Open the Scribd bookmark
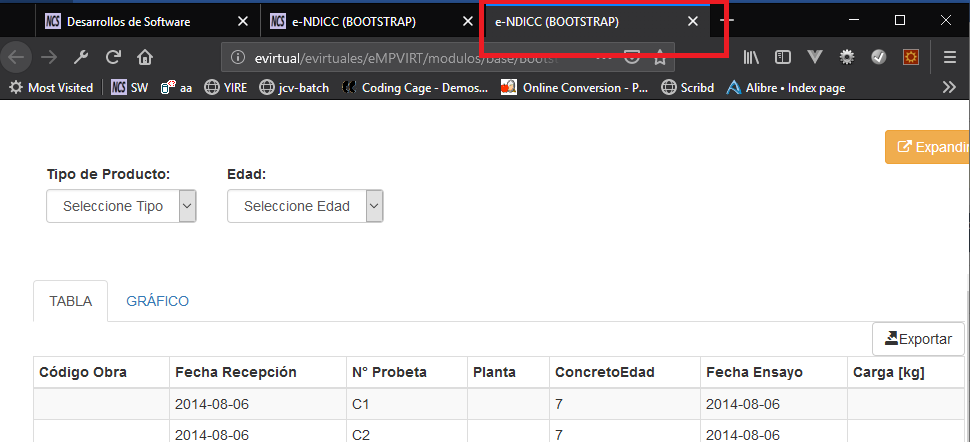 click(x=688, y=88)
